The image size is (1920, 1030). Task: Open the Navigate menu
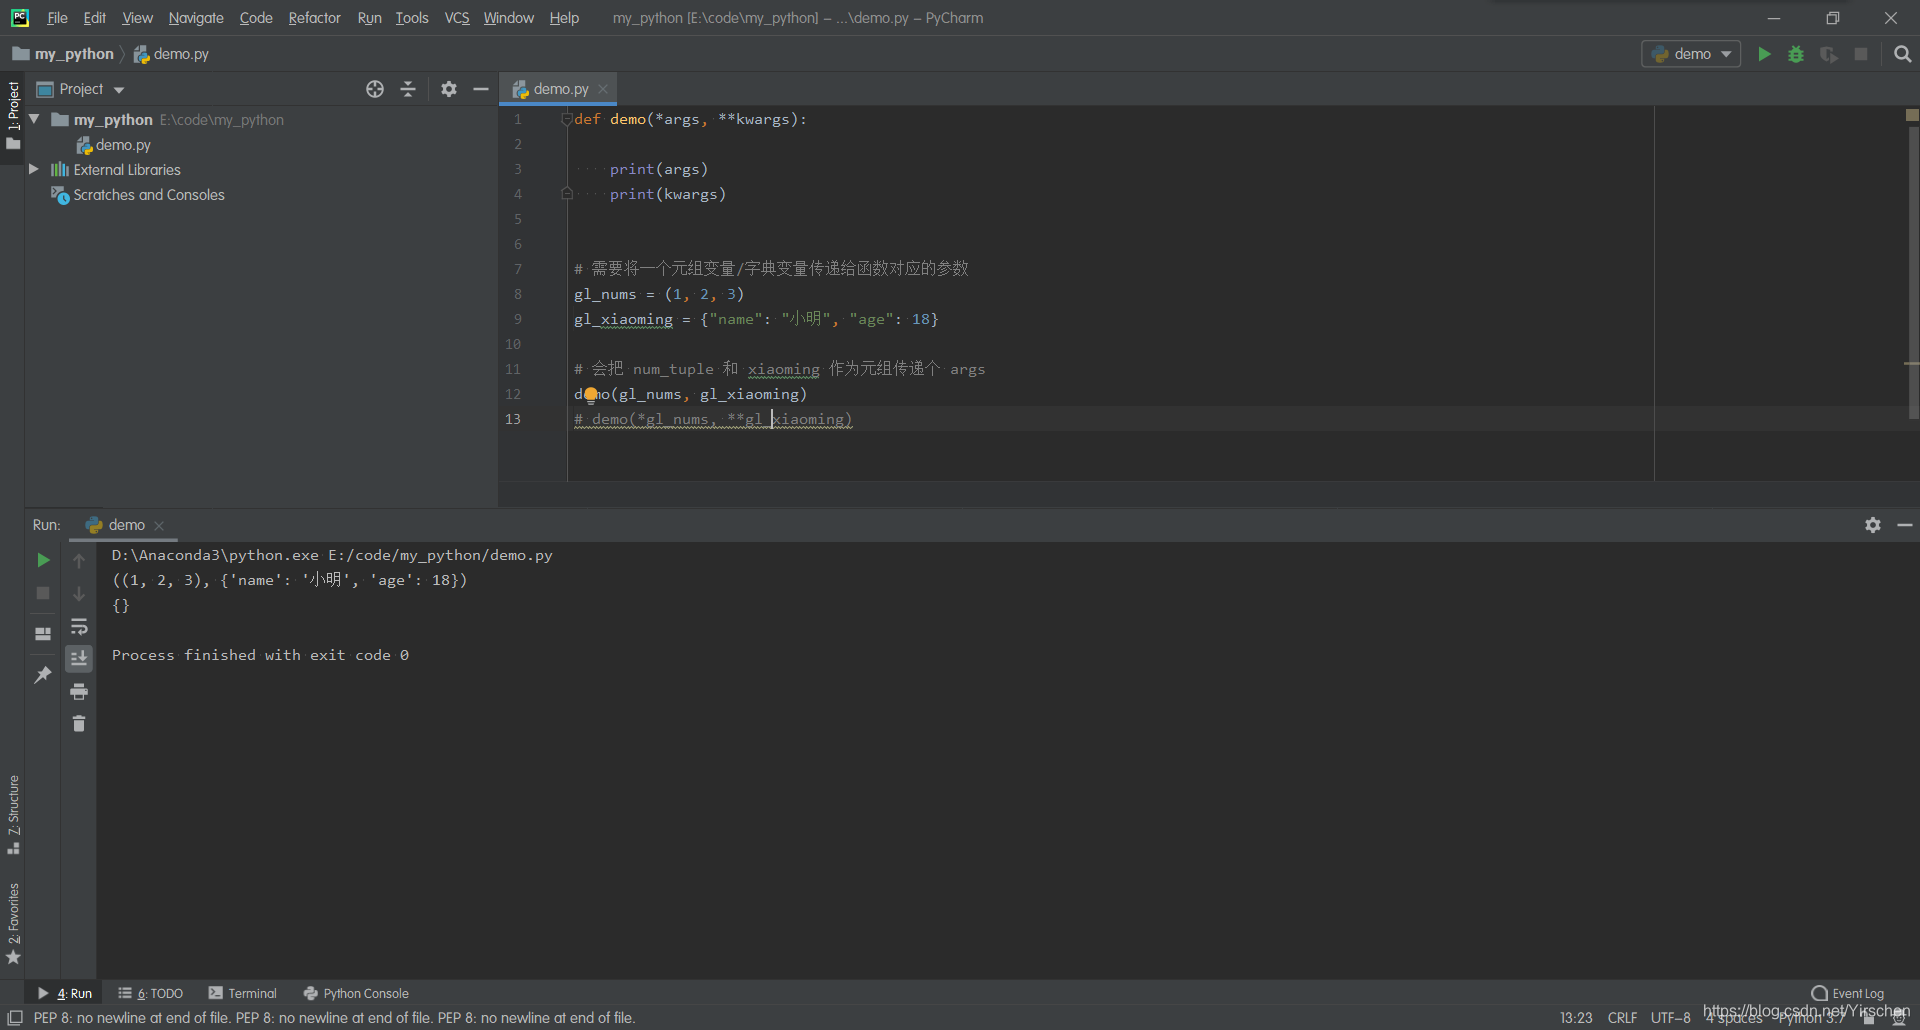(196, 18)
